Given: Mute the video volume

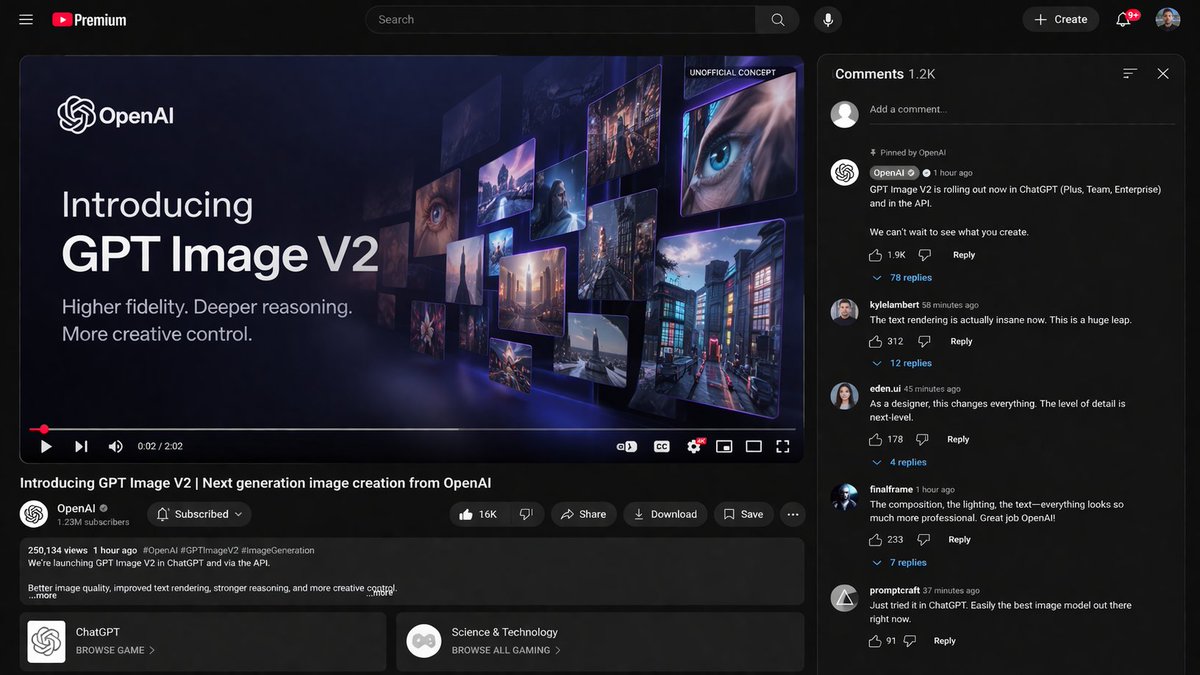Looking at the screenshot, I should point(116,446).
